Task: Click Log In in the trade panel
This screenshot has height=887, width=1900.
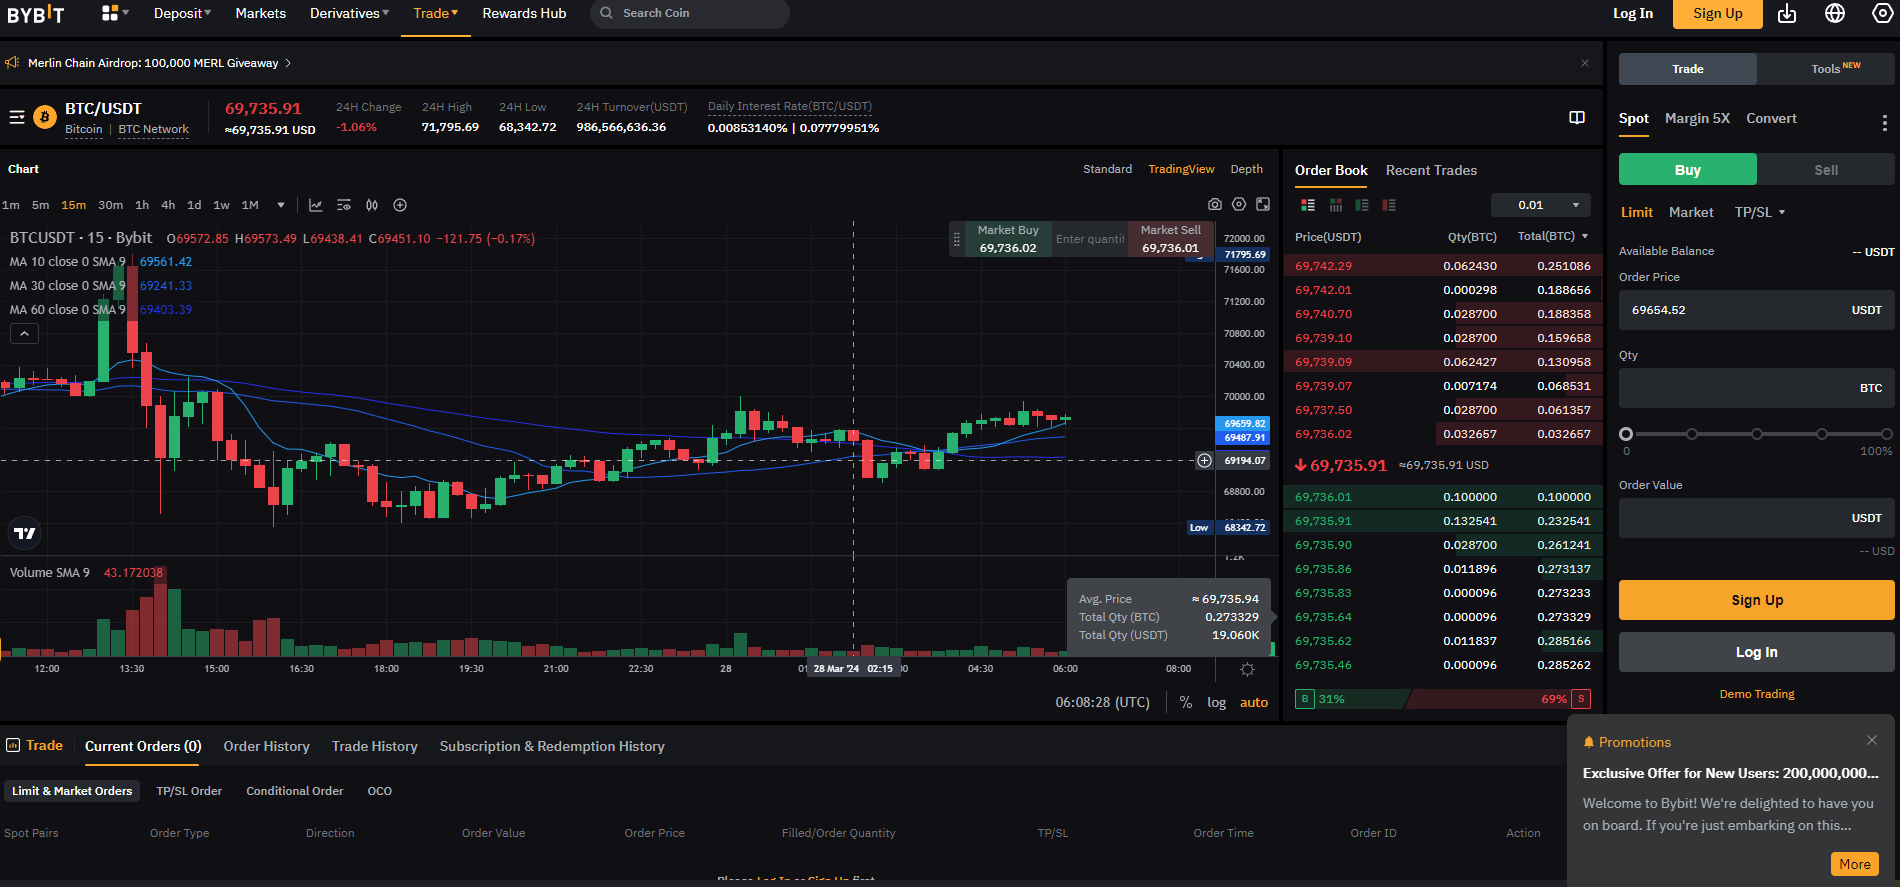Action: coord(1757,652)
